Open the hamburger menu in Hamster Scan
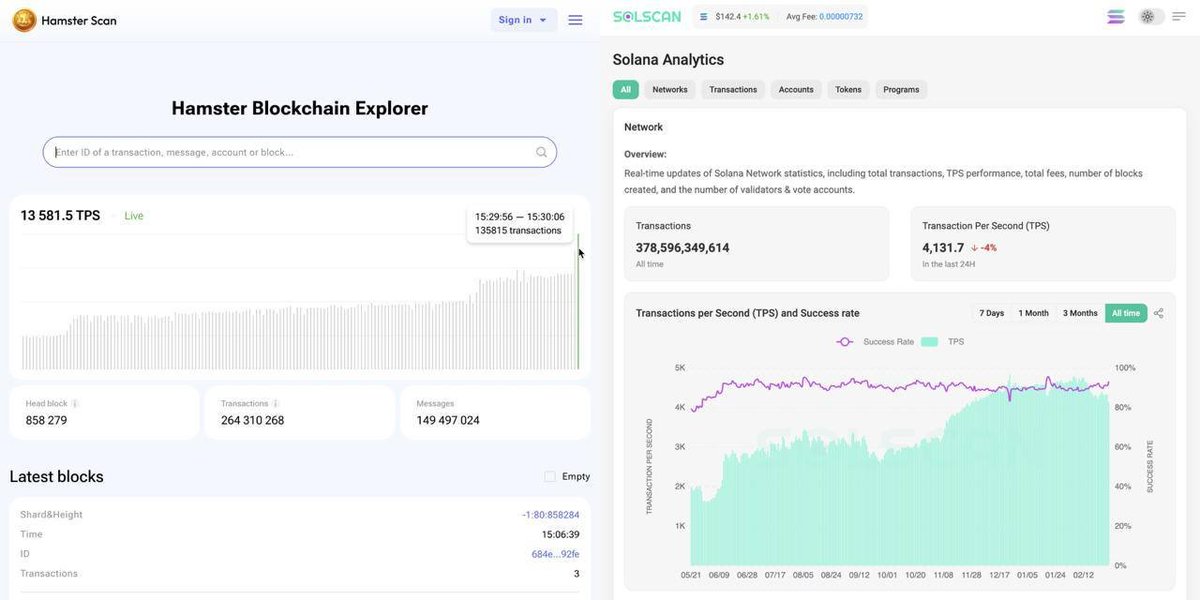 tap(575, 20)
